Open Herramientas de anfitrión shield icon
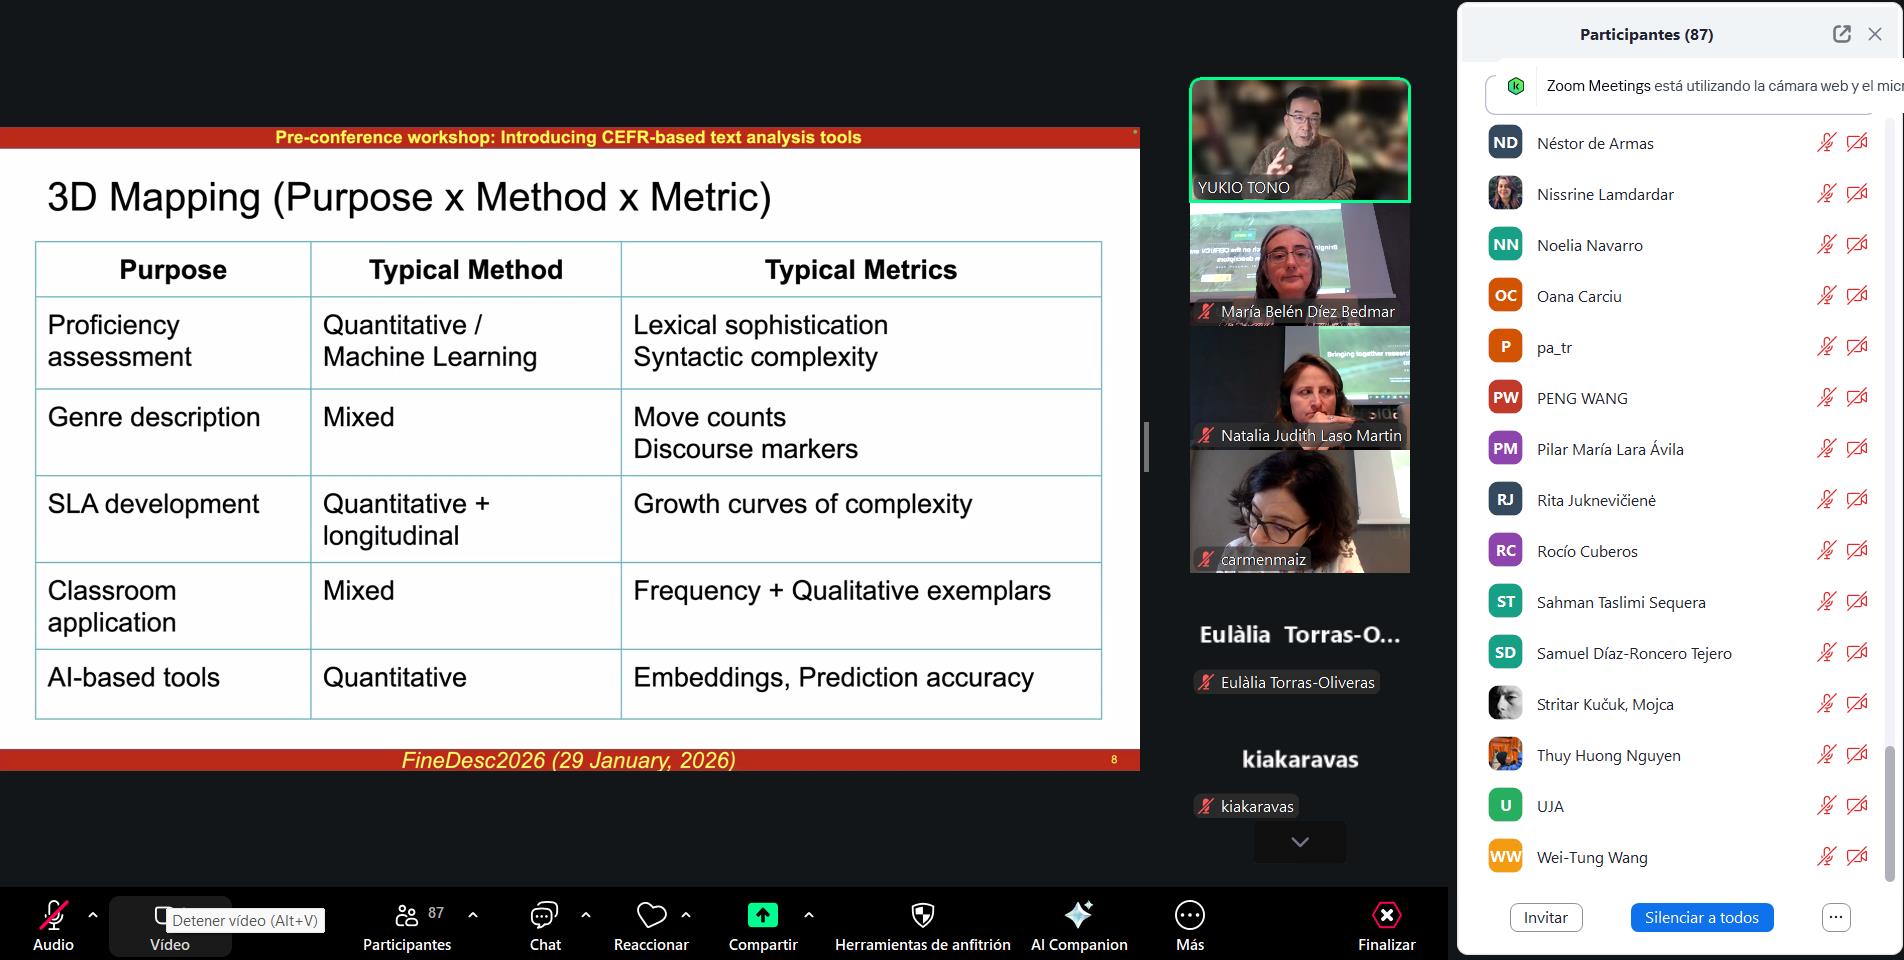The height and width of the screenshot is (960, 1904). [922, 915]
